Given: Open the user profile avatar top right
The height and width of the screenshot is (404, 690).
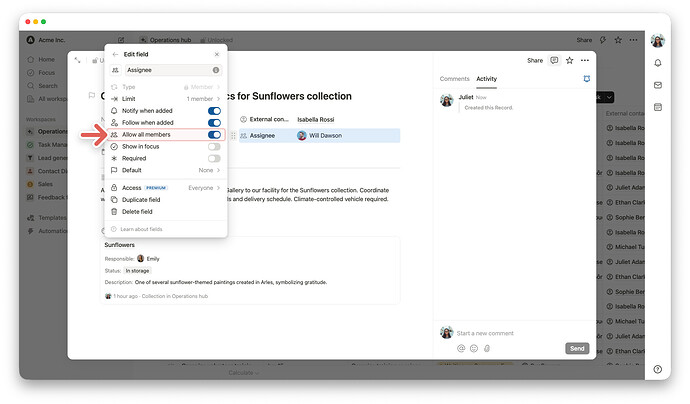Looking at the screenshot, I should [658, 40].
